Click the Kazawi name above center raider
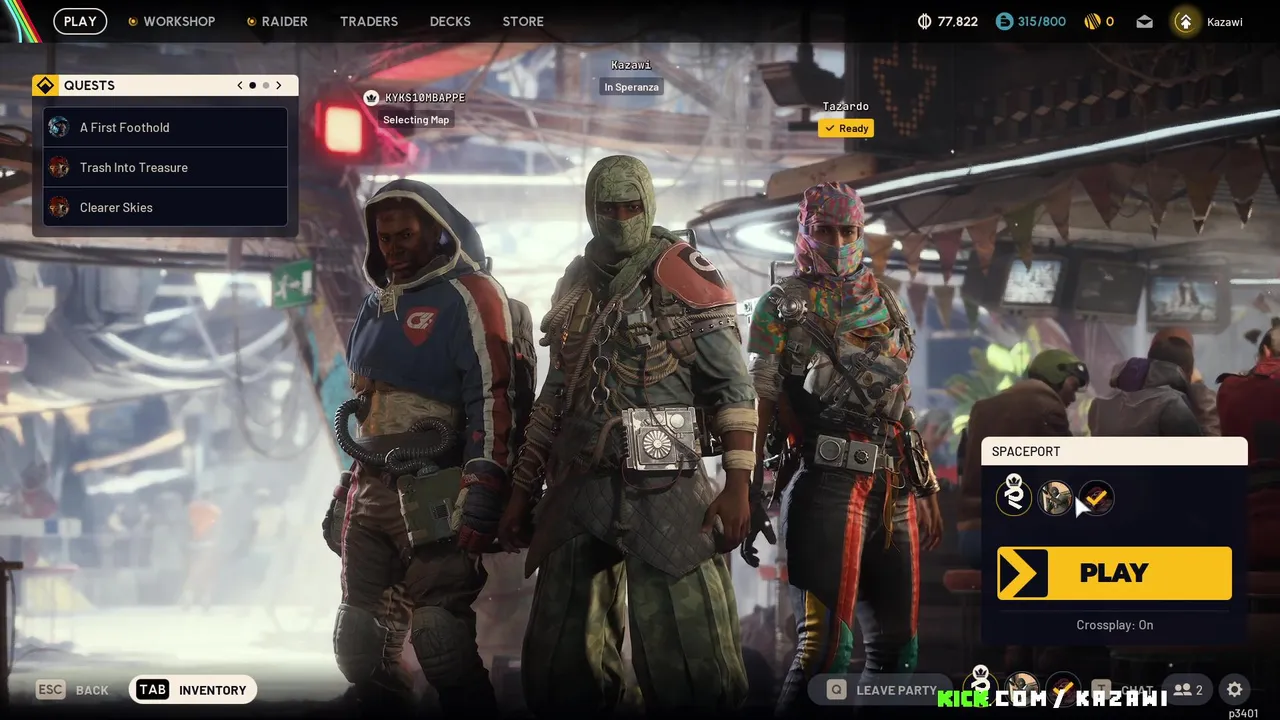The width and height of the screenshot is (1280, 720). (x=631, y=65)
